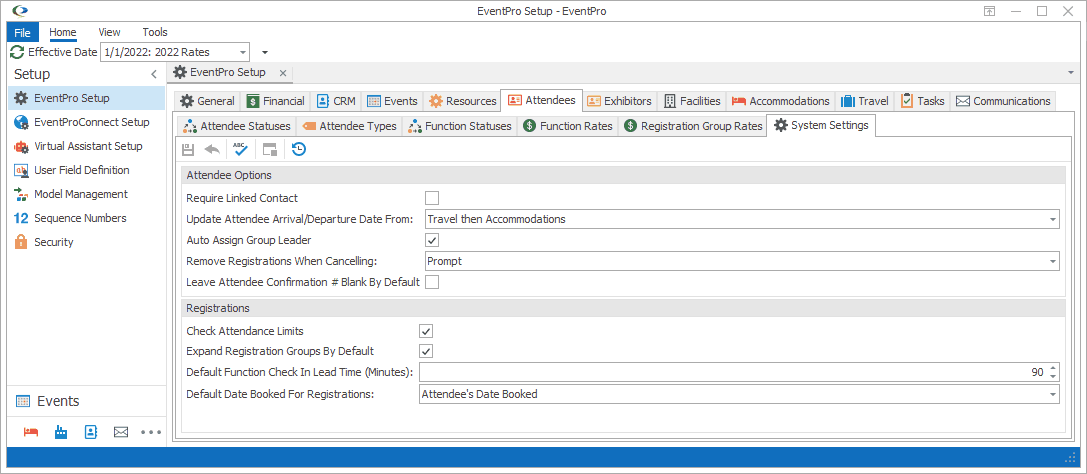Open EventProConnect Setup from the sidebar
The image size is (1087, 474).
click(87, 122)
